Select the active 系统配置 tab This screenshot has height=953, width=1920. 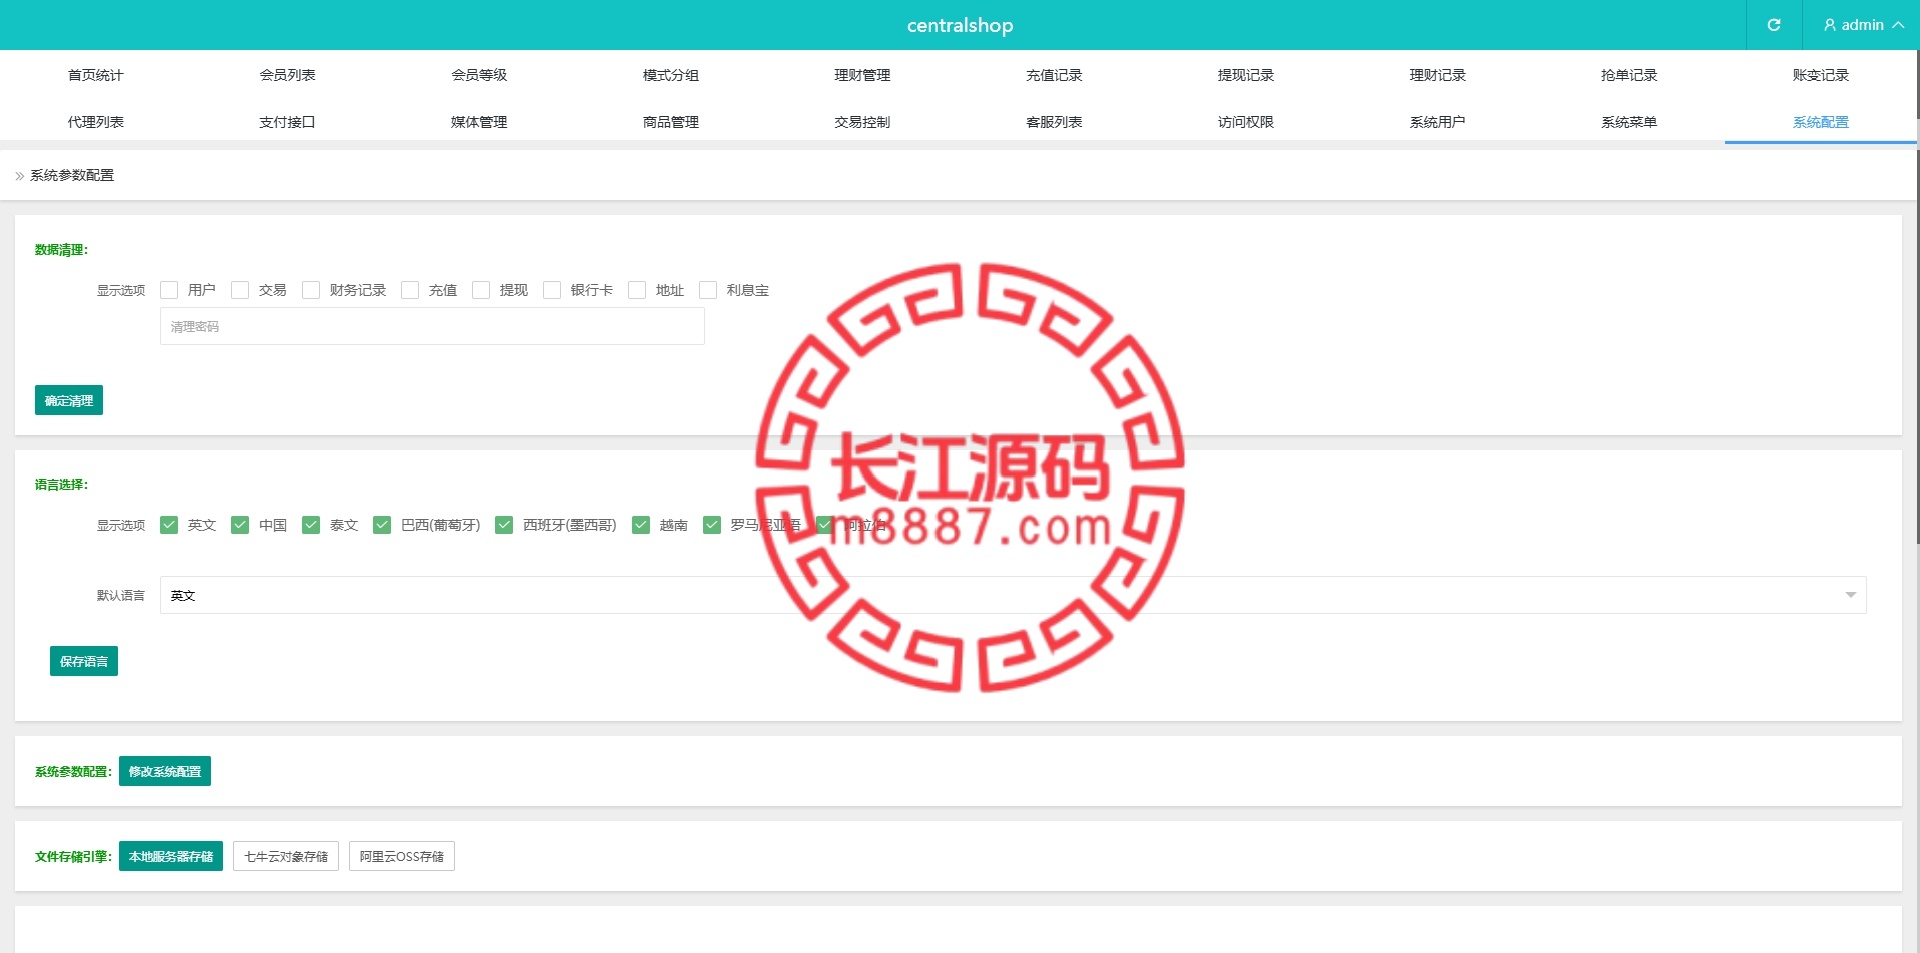(1821, 122)
